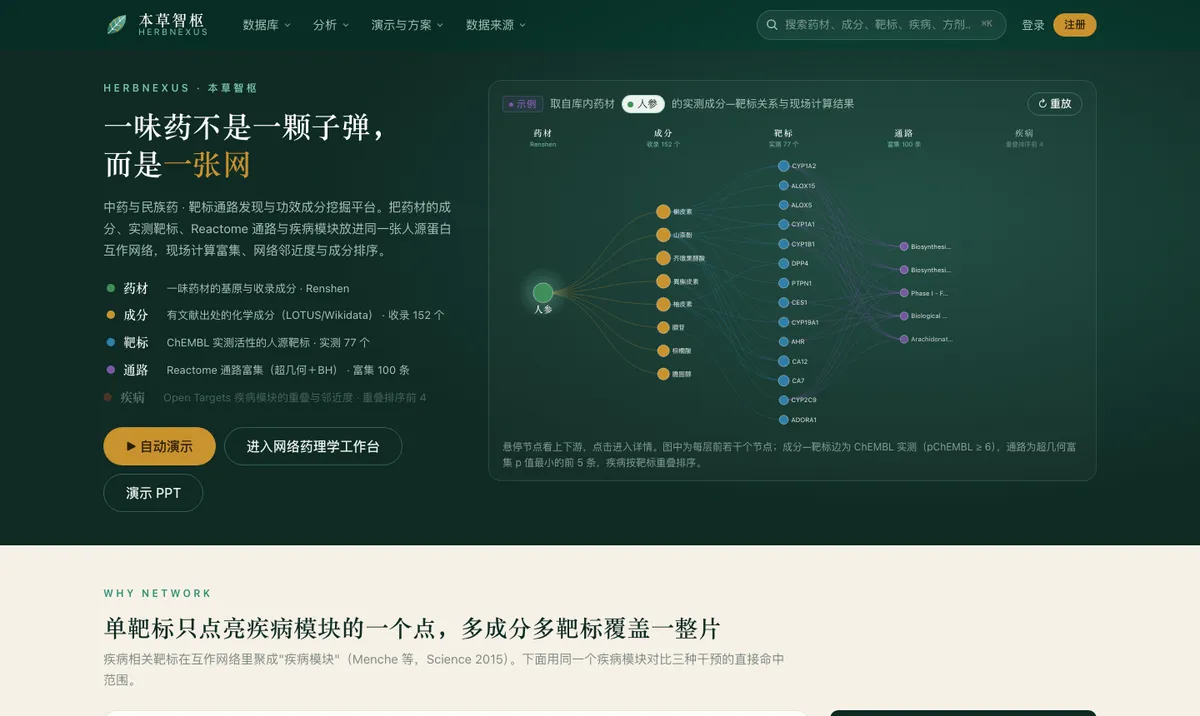The height and width of the screenshot is (716, 1200).
Task: Click the 成分 收录 152 column header
Action: 663,138
